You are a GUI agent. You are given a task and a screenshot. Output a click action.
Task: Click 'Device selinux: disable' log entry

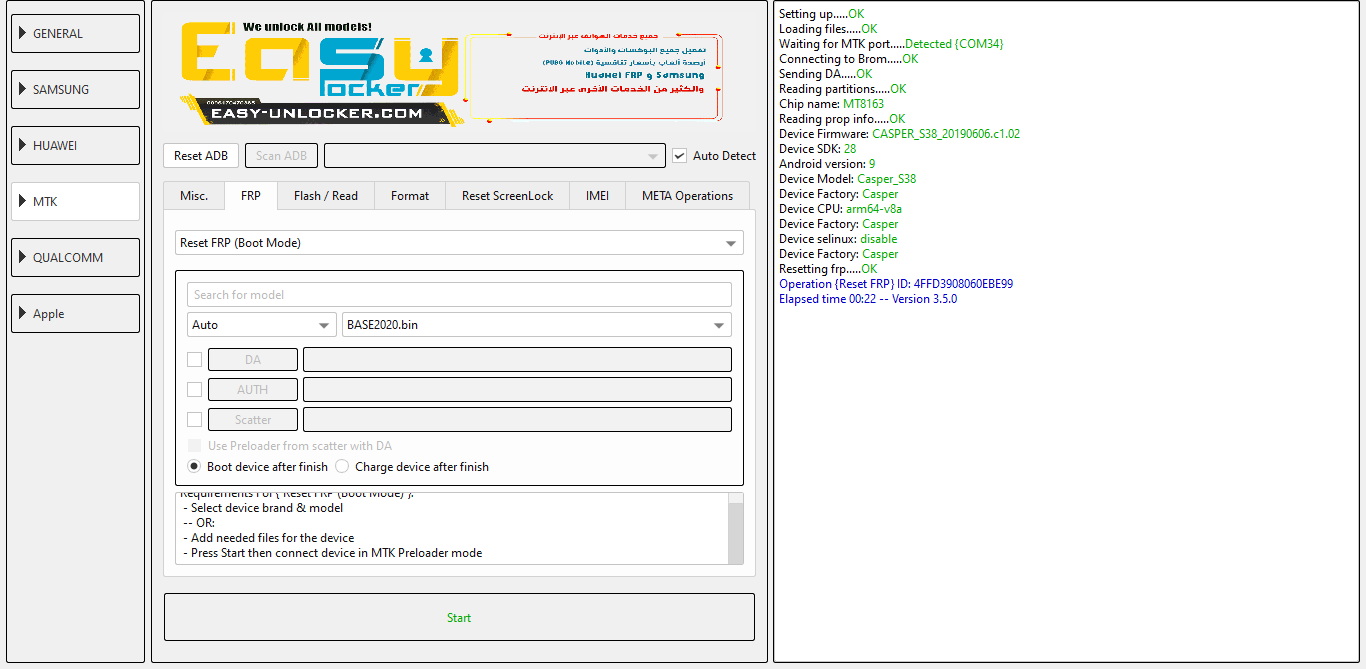[838, 239]
